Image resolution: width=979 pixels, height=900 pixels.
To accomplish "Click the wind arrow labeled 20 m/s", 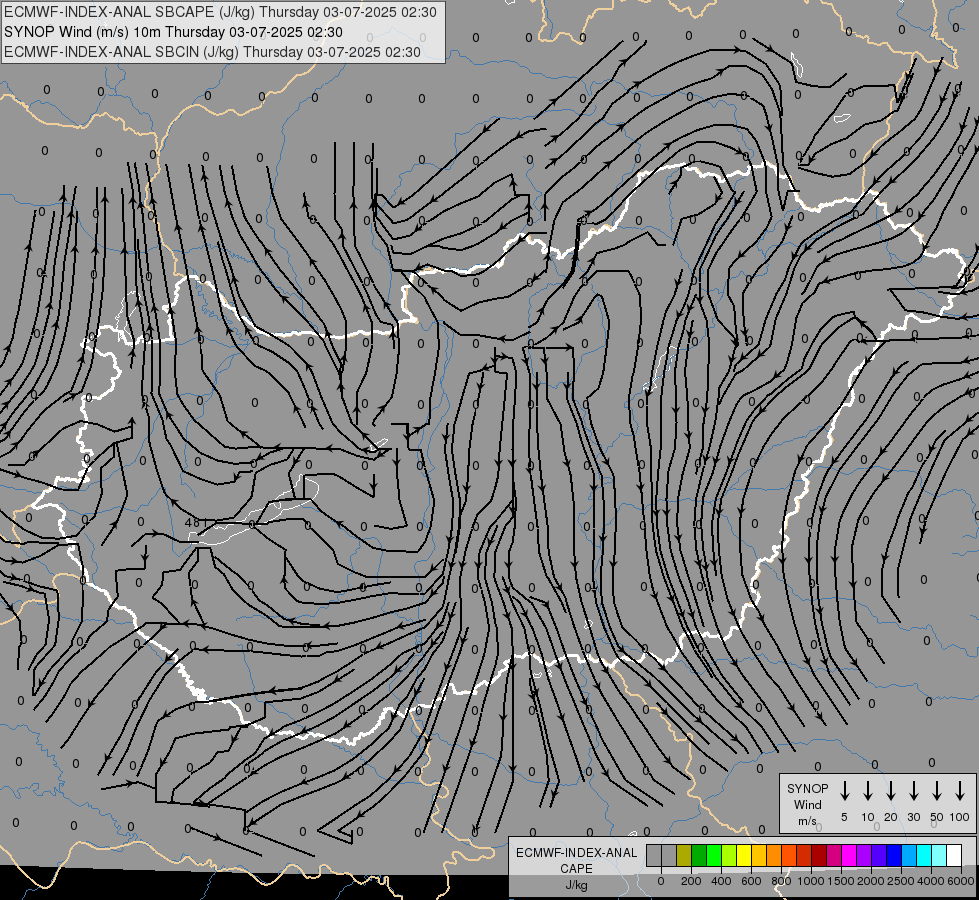I will 891,790.
